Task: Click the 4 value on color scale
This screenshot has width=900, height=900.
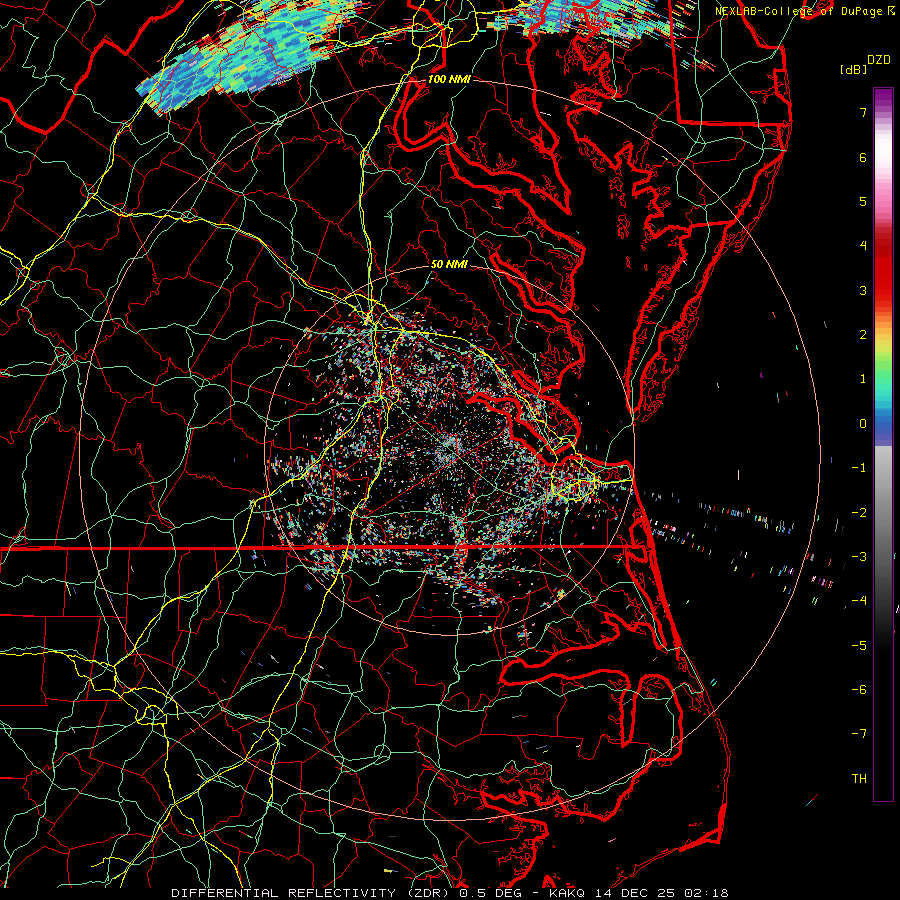Action: [x=863, y=246]
